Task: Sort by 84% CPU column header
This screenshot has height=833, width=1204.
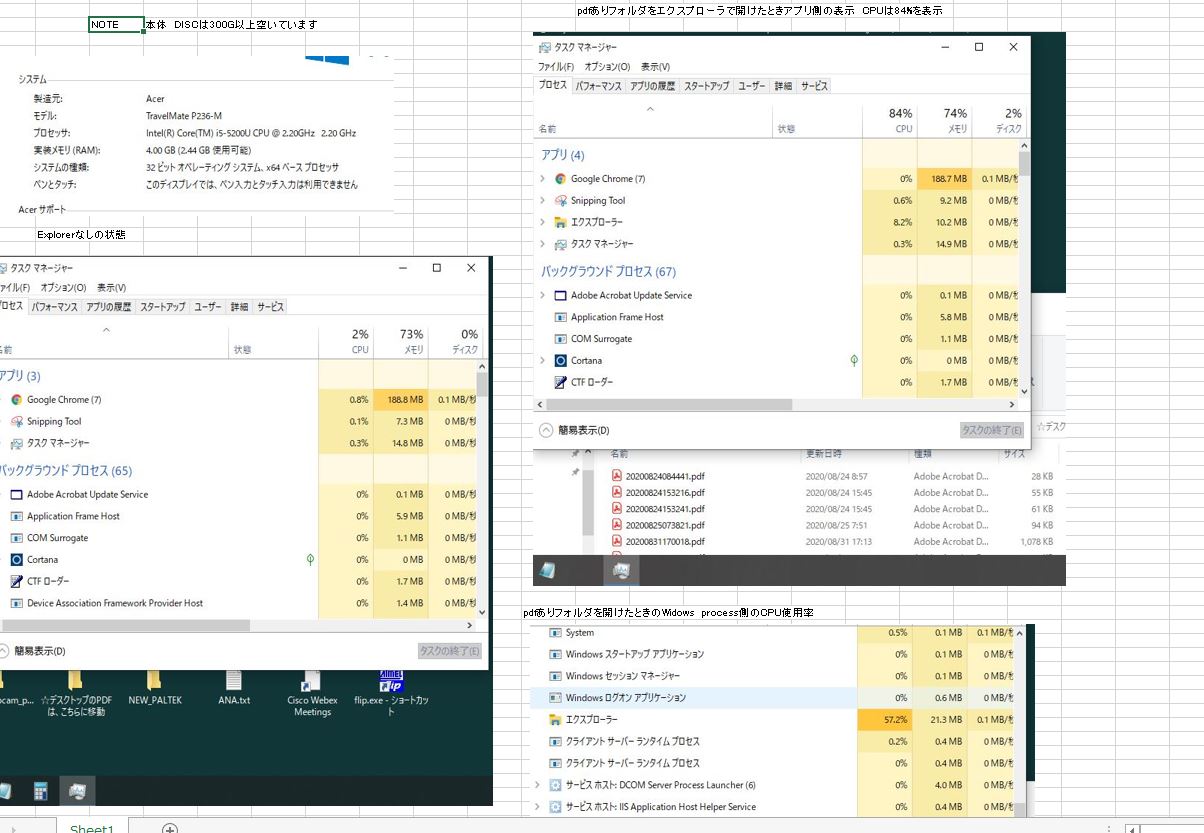Action: coord(889,120)
